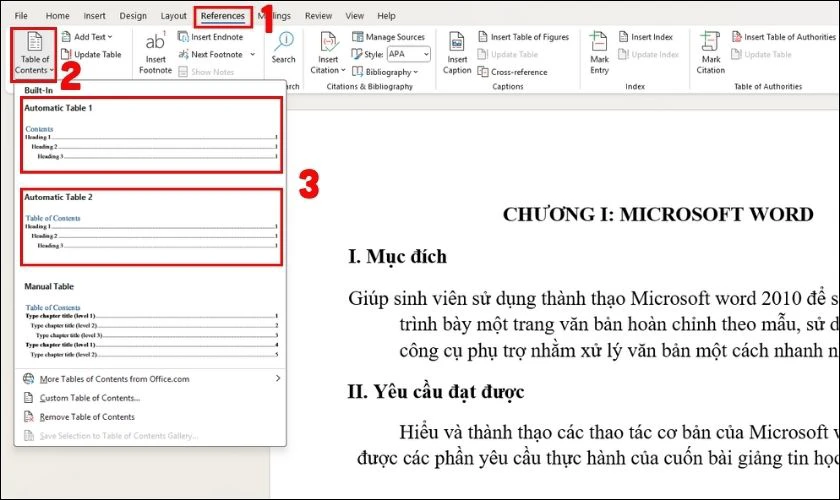Switch to the Review tab
The width and height of the screenshot is (840, 500).
(318, 16)
